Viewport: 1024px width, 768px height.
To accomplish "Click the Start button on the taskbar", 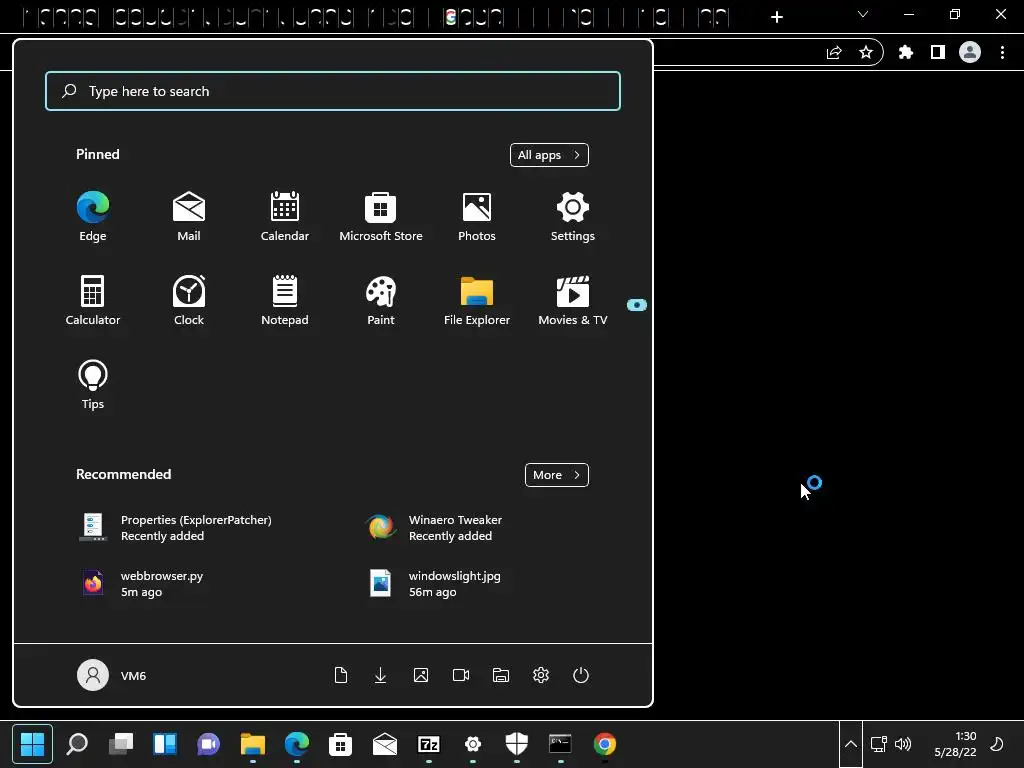I will pos(32,743).
